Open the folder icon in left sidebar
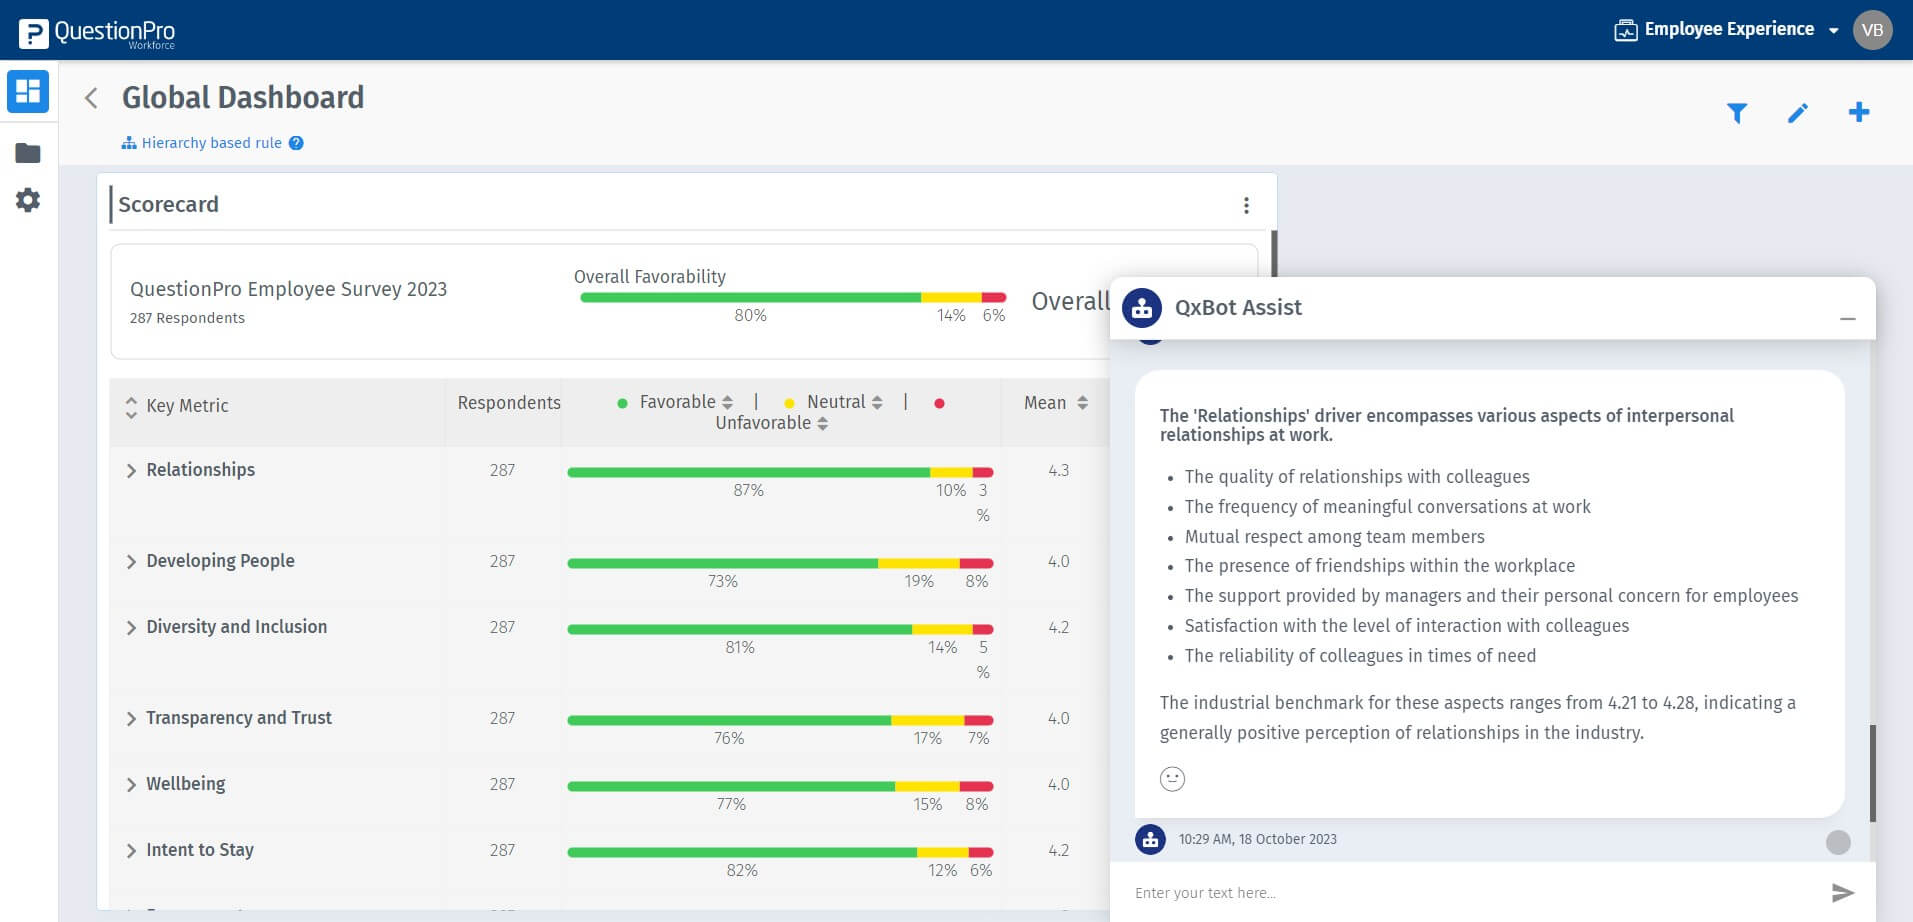This screenshot has width=1913, height=922. tap(28, 153)
